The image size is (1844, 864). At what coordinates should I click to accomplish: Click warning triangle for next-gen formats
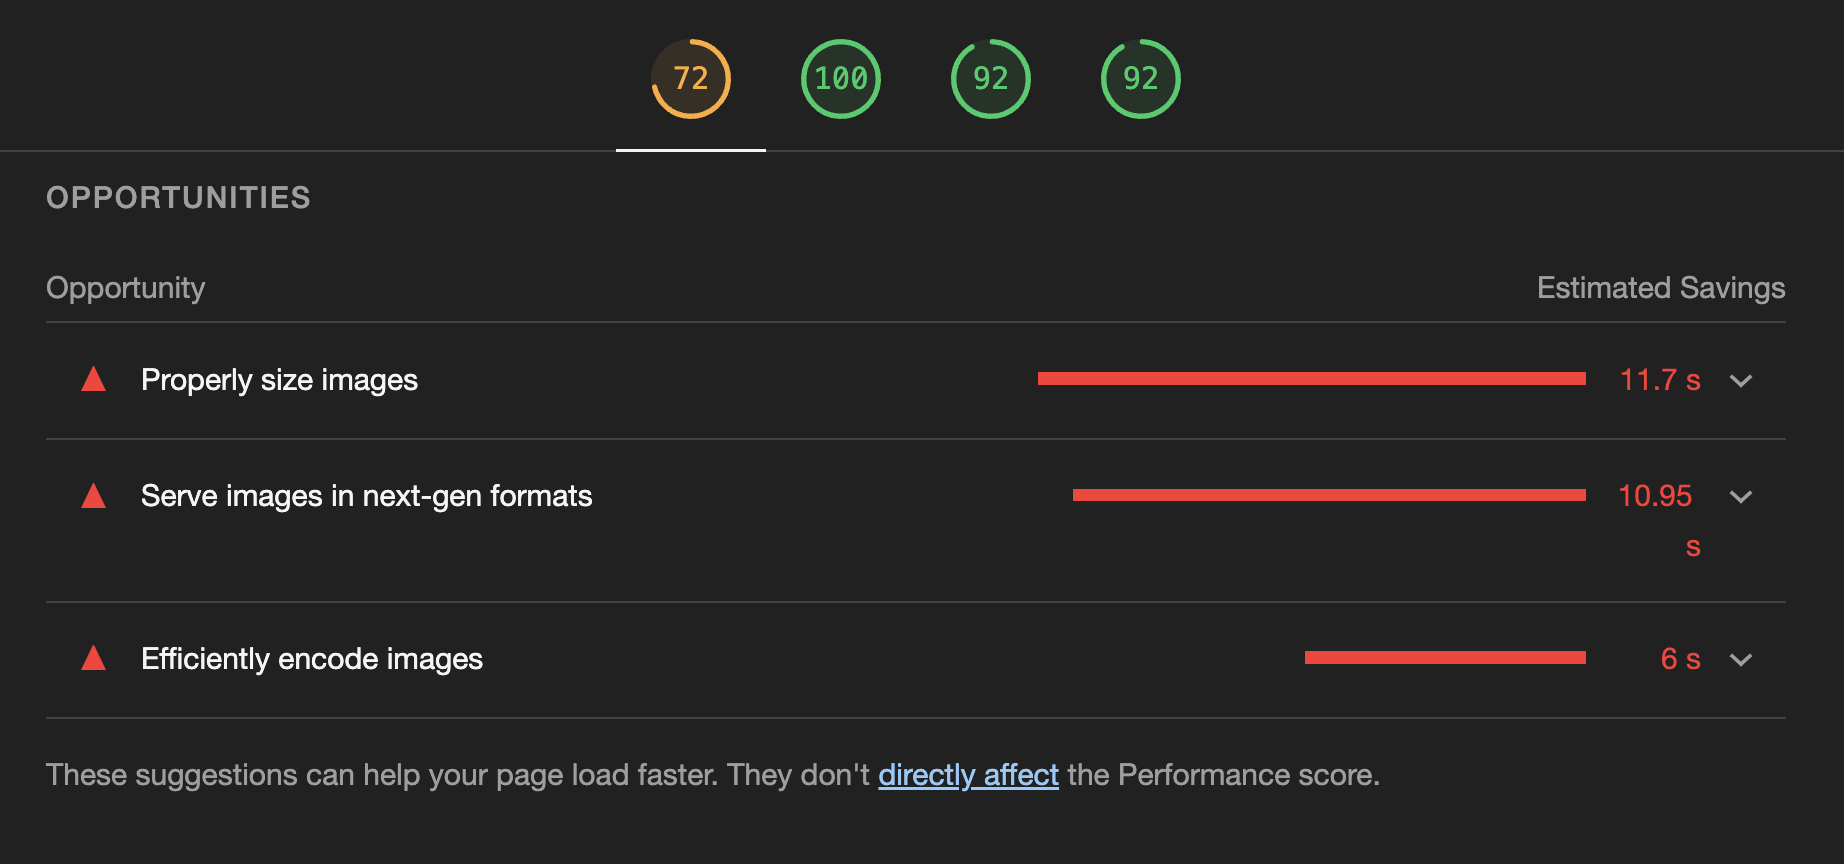(94, 496)
